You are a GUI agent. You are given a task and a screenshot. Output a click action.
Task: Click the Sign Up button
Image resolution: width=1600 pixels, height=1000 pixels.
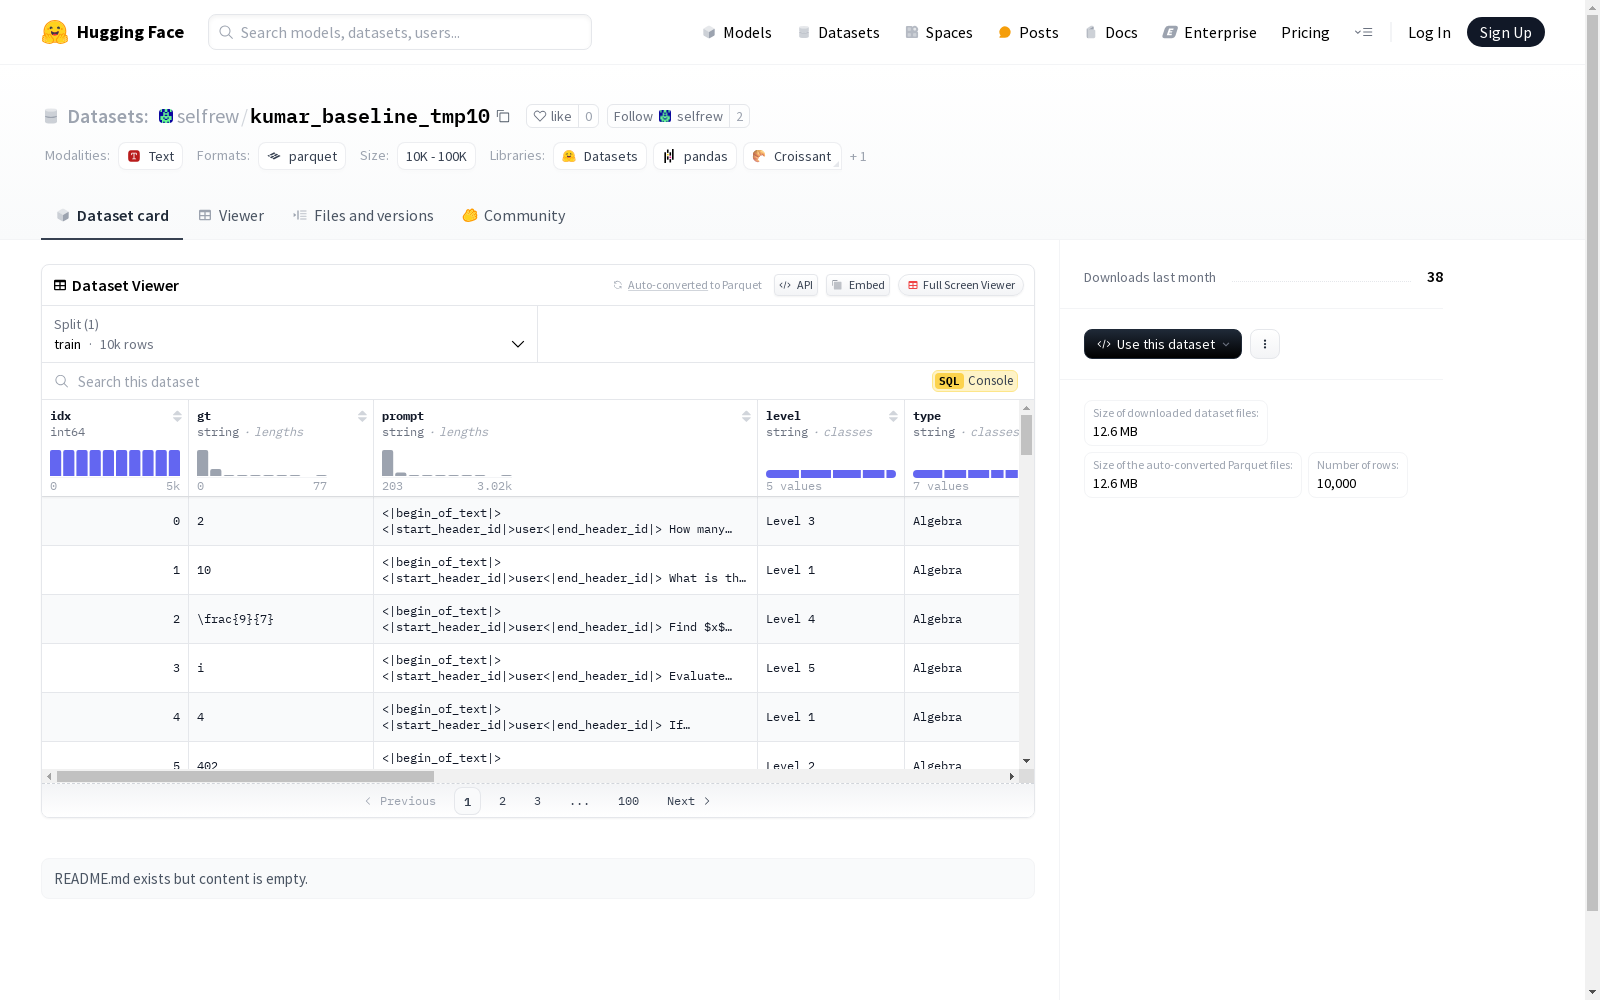(1506, 32)
